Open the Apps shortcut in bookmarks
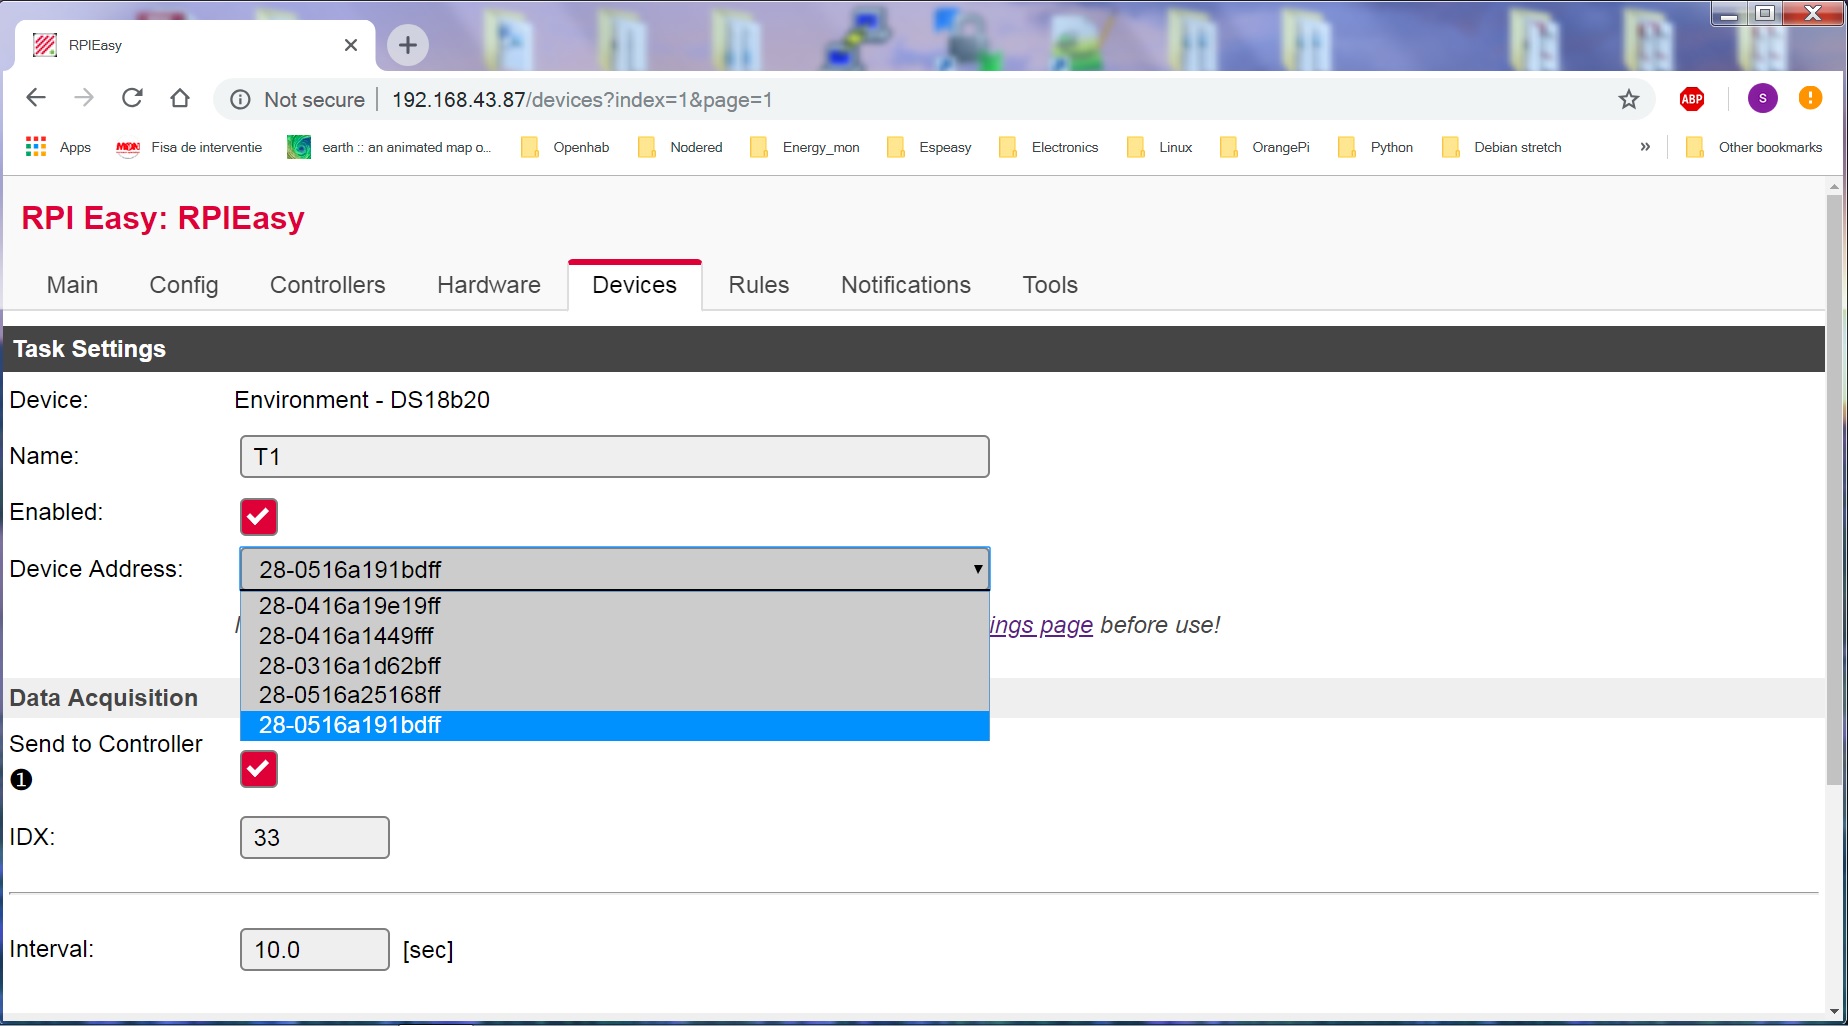Viewport: 1848px width, 1026px height. tap(58, 147)
